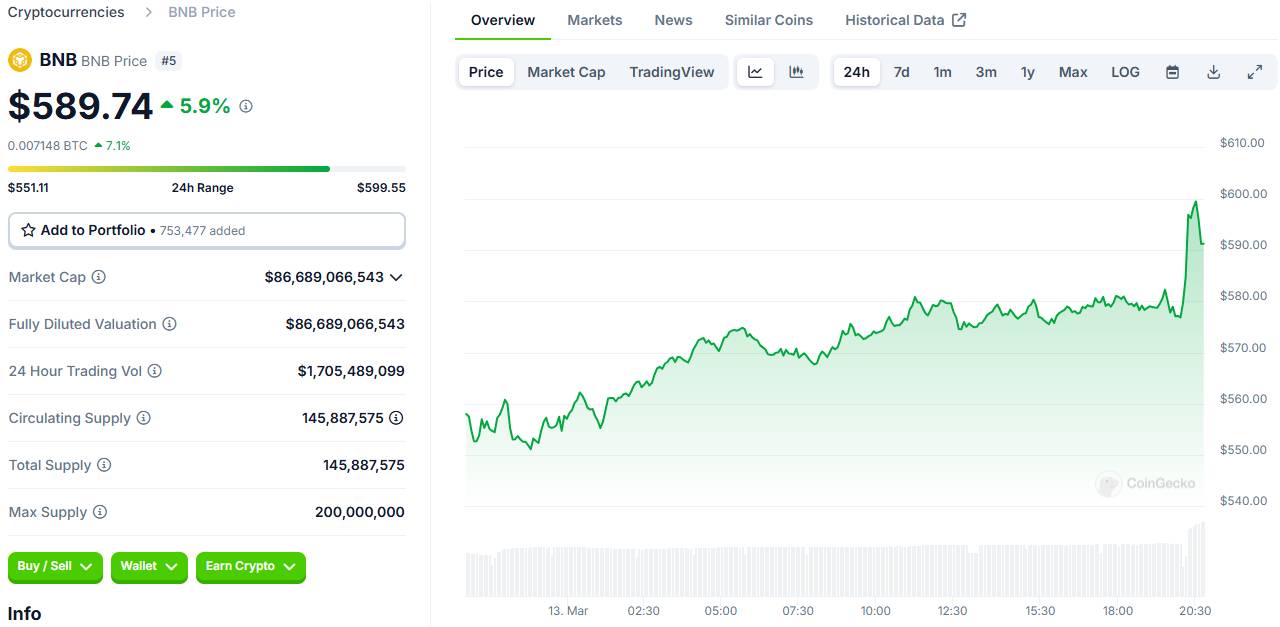Image resolution: width=1280 pixels, height=627 pixels.
Task: Click Add to Portfolio button
Action: tap(206, 230)
